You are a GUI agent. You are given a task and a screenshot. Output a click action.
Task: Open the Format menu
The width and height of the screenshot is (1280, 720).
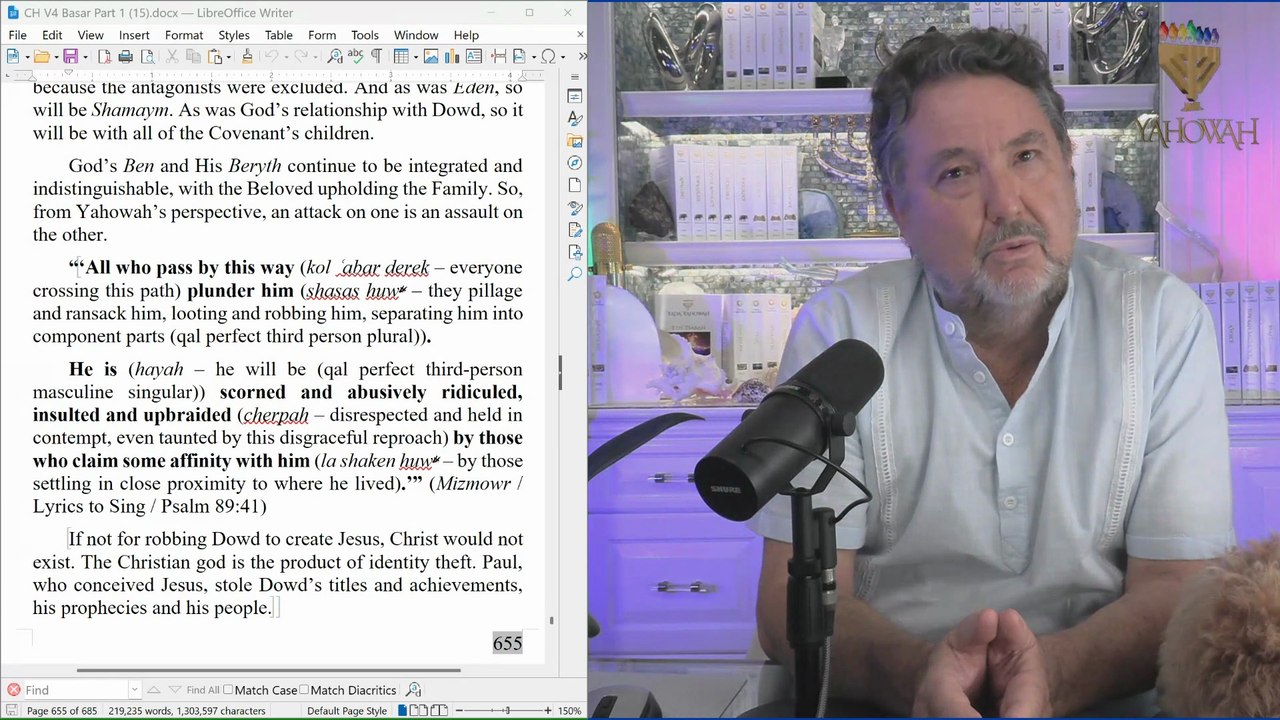tap(184, 35)
